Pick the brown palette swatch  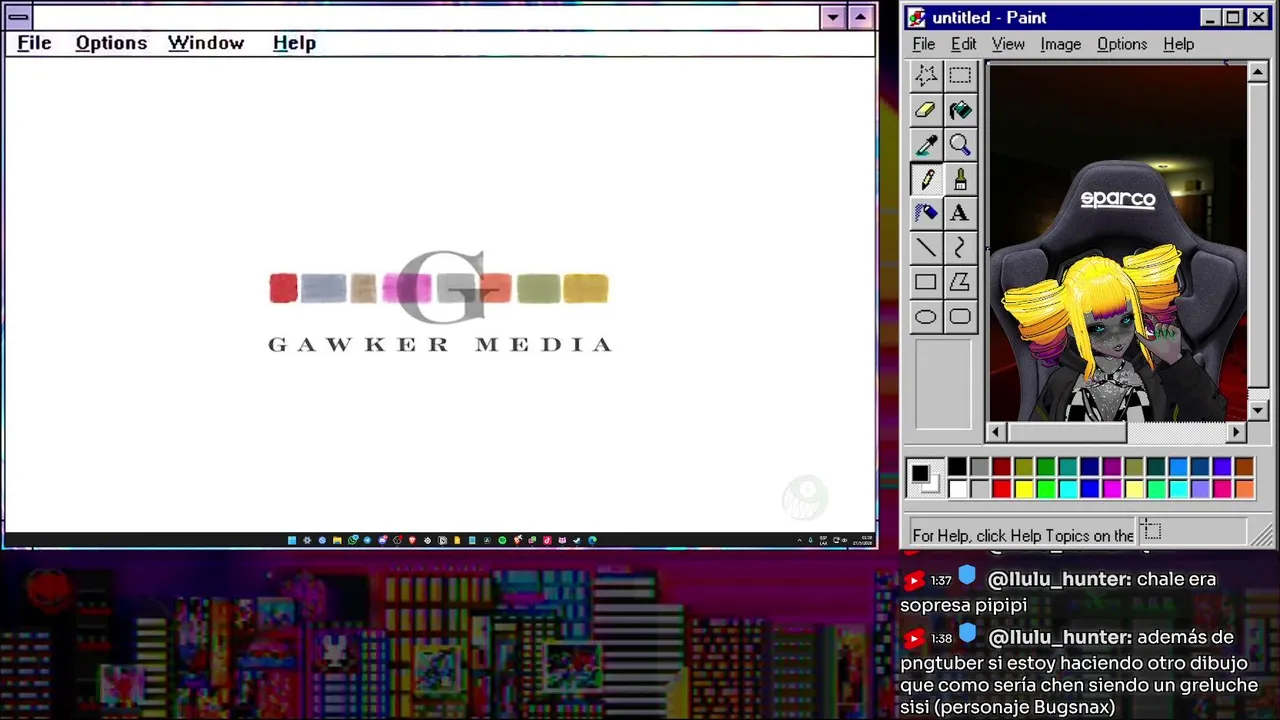coord(1244,466)
